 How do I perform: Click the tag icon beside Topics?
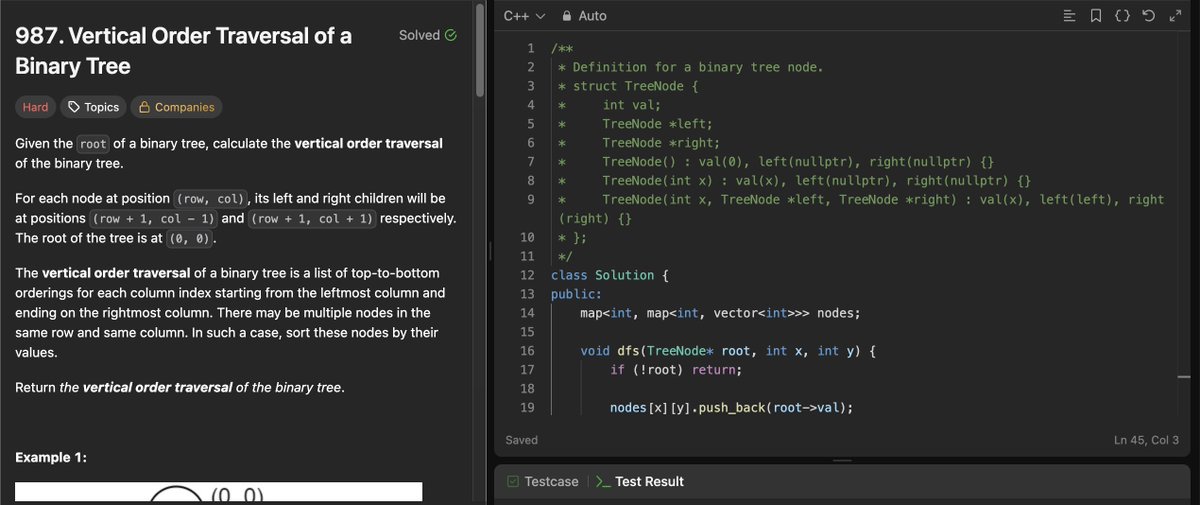click(x=74, y=107)
